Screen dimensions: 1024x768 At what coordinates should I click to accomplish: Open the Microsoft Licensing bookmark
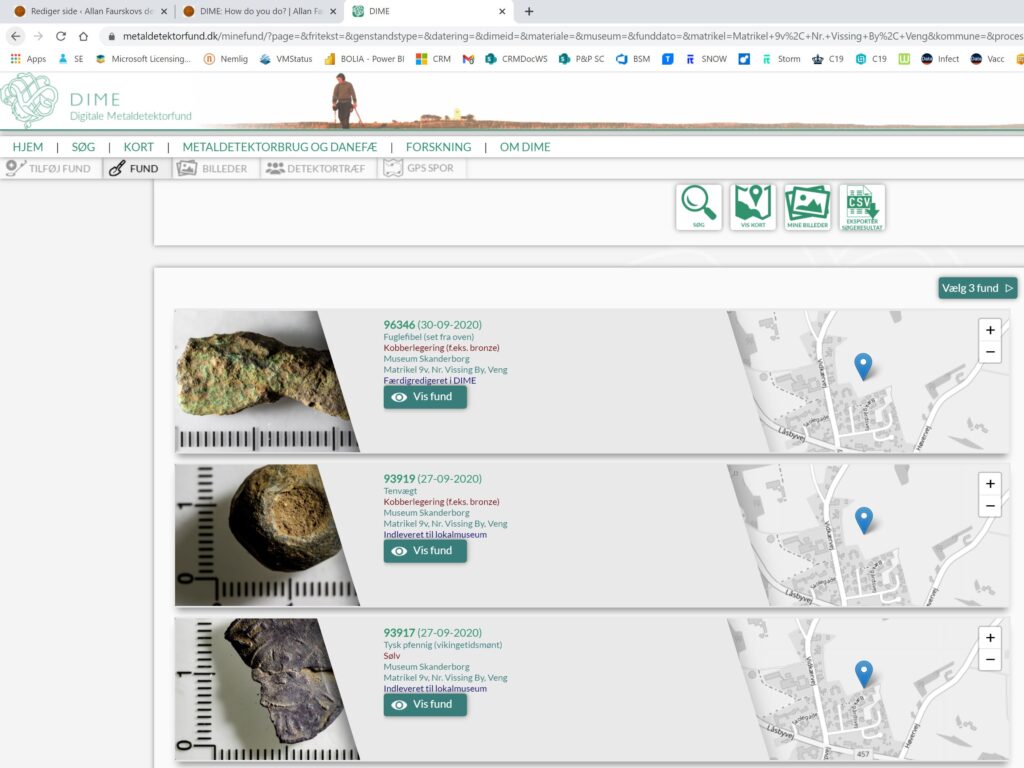[143, 59]
